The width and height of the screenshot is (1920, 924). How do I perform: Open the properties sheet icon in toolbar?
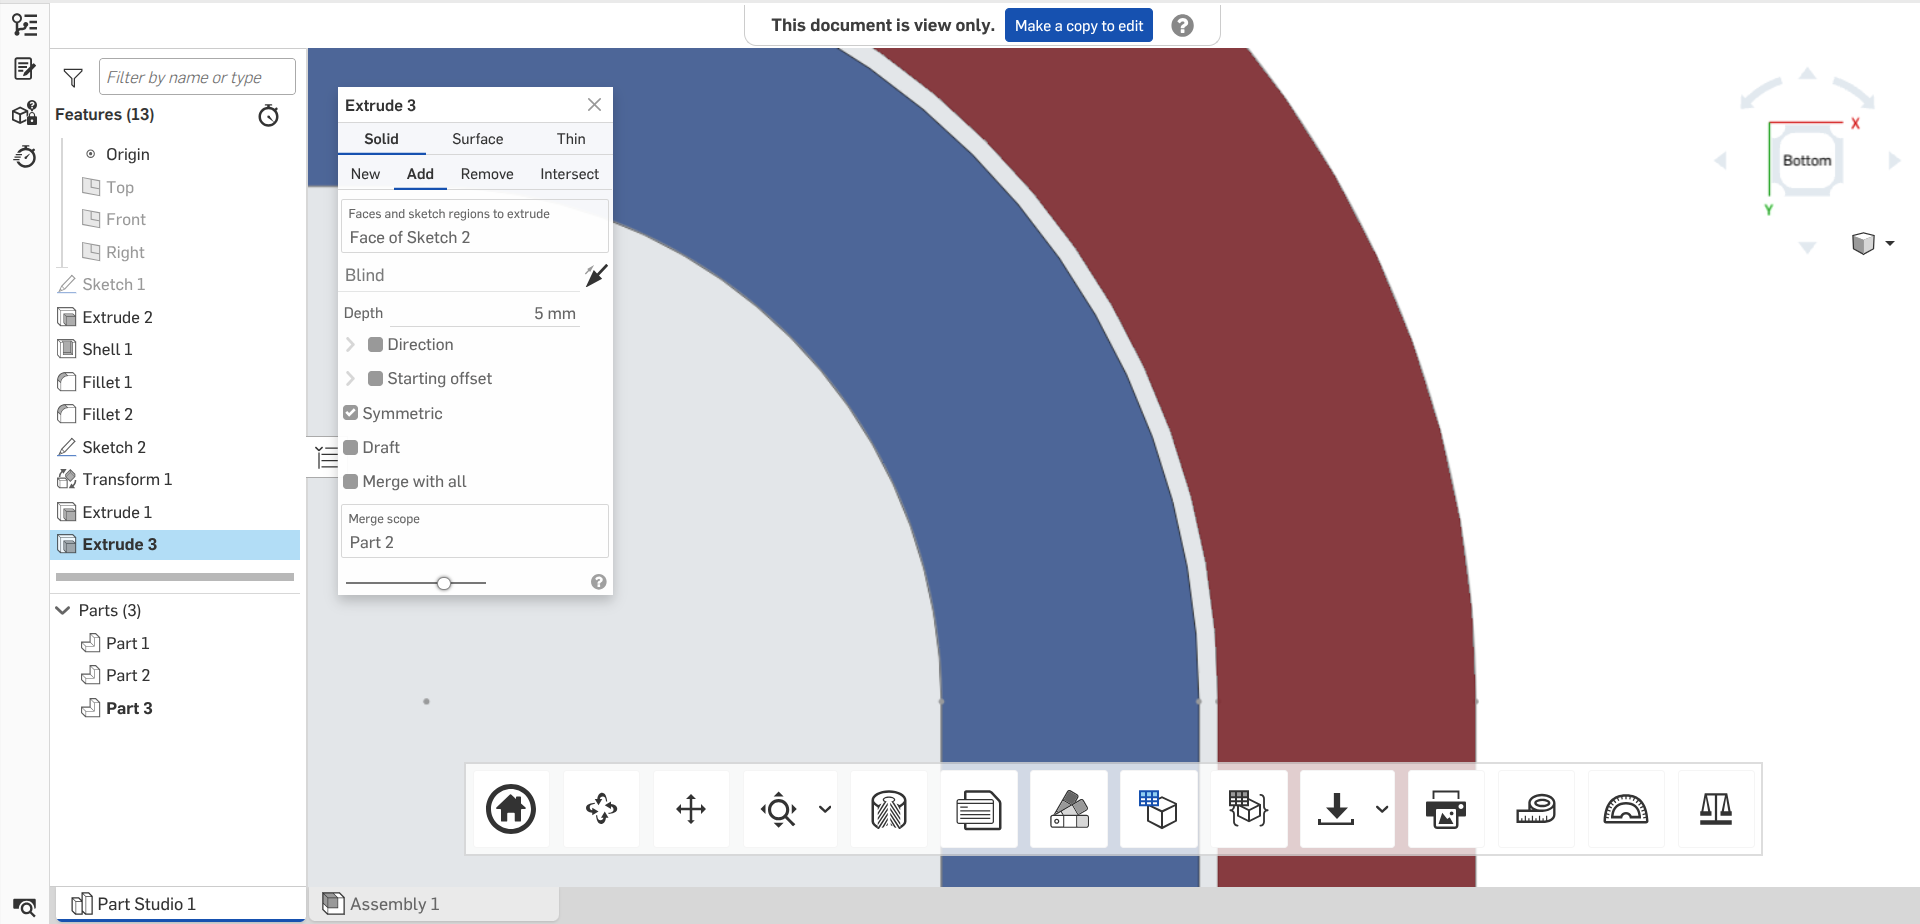[x=979, y=809]
